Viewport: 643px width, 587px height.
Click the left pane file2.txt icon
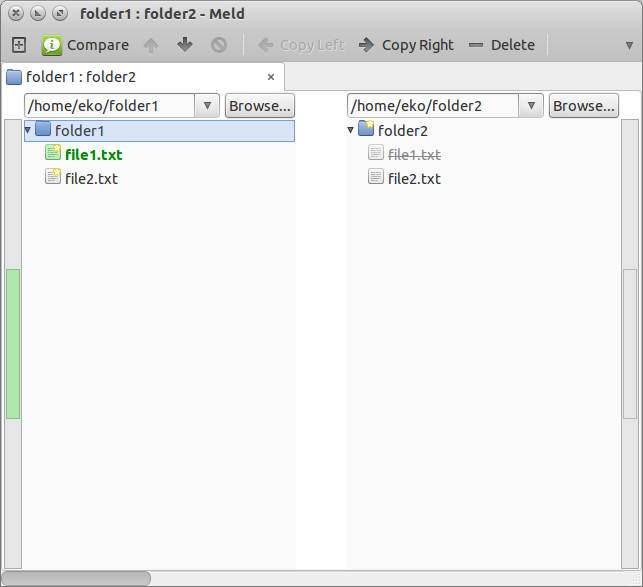click(53, 176)
